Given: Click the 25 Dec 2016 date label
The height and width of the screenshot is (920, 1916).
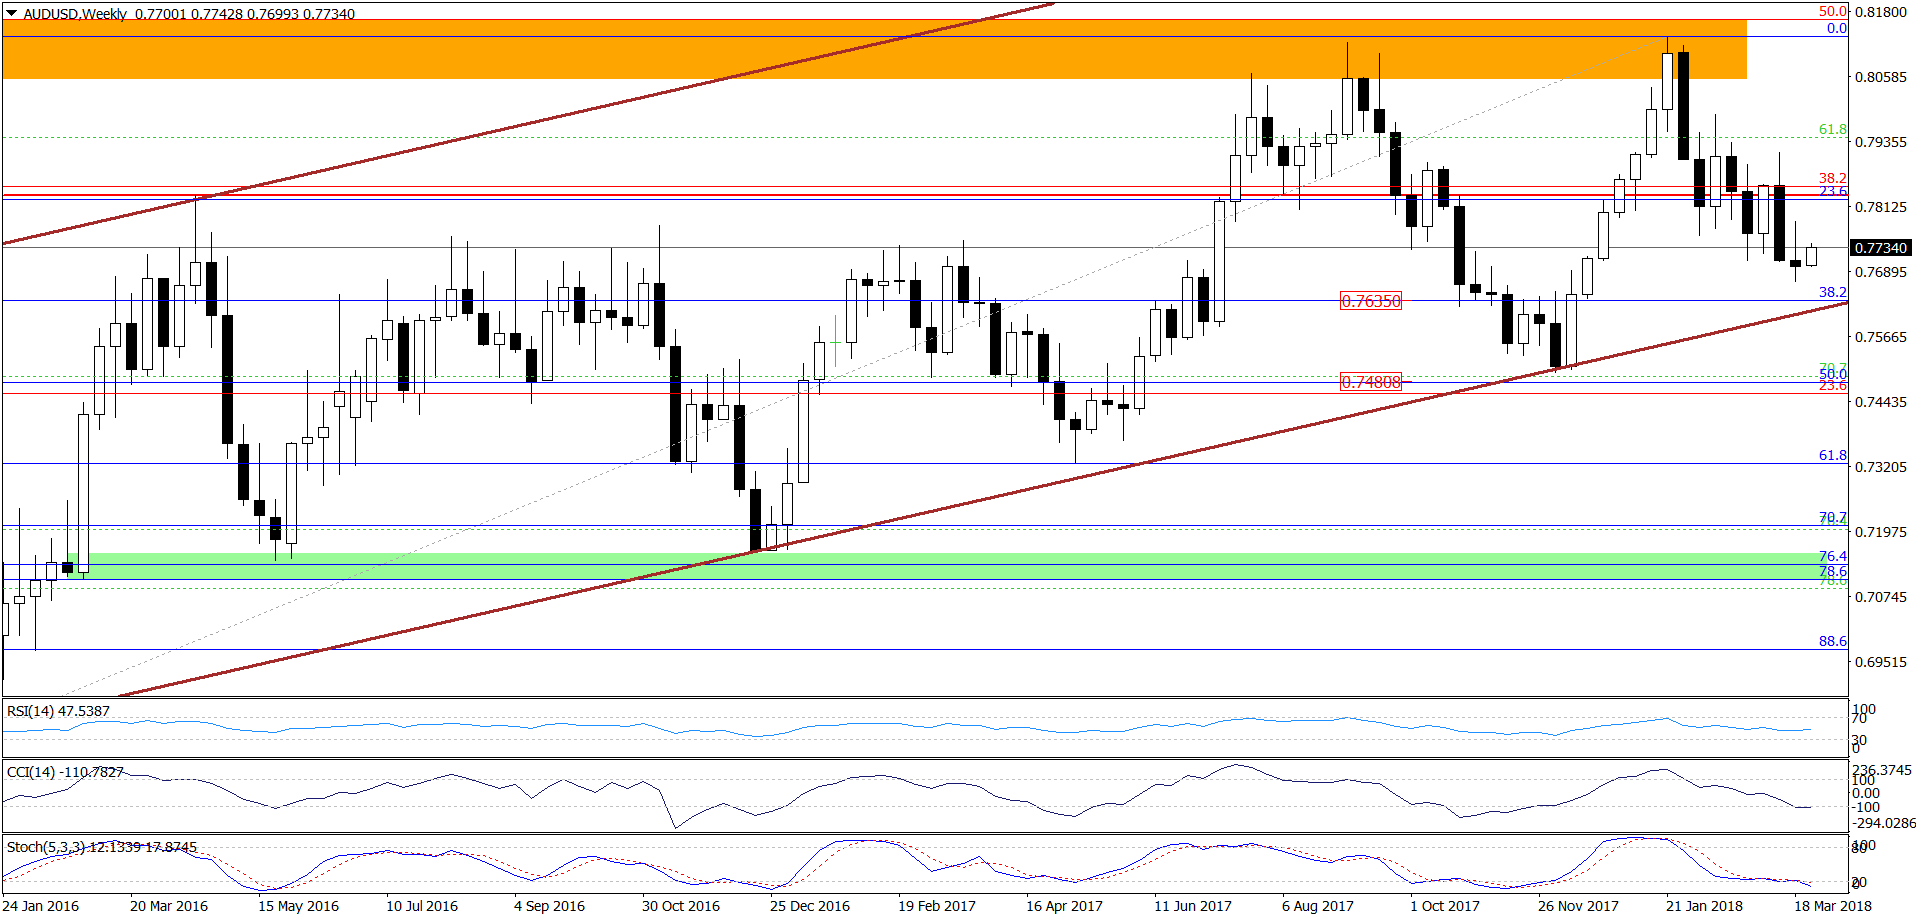Looking at the screenshot, I should pyautogui.click(x=810, y=906).
